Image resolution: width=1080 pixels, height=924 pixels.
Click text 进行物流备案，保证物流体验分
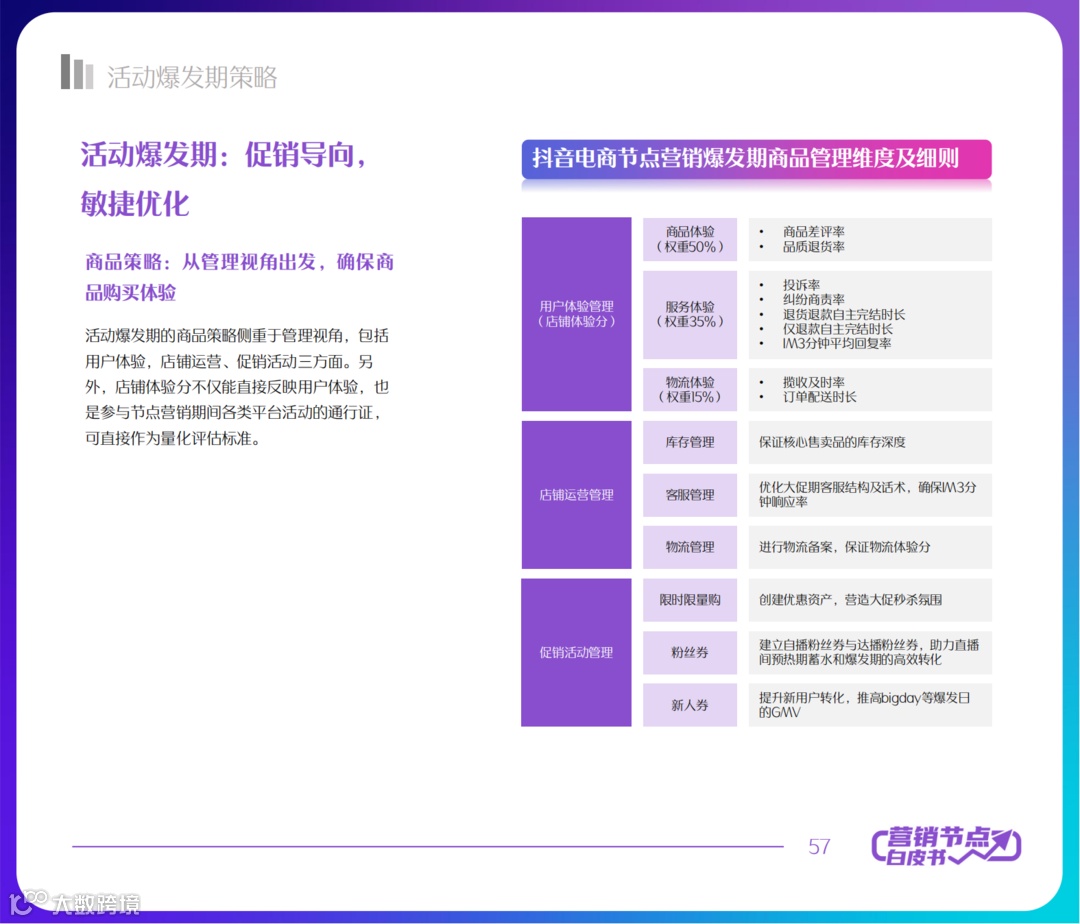(x=844, y=547)
